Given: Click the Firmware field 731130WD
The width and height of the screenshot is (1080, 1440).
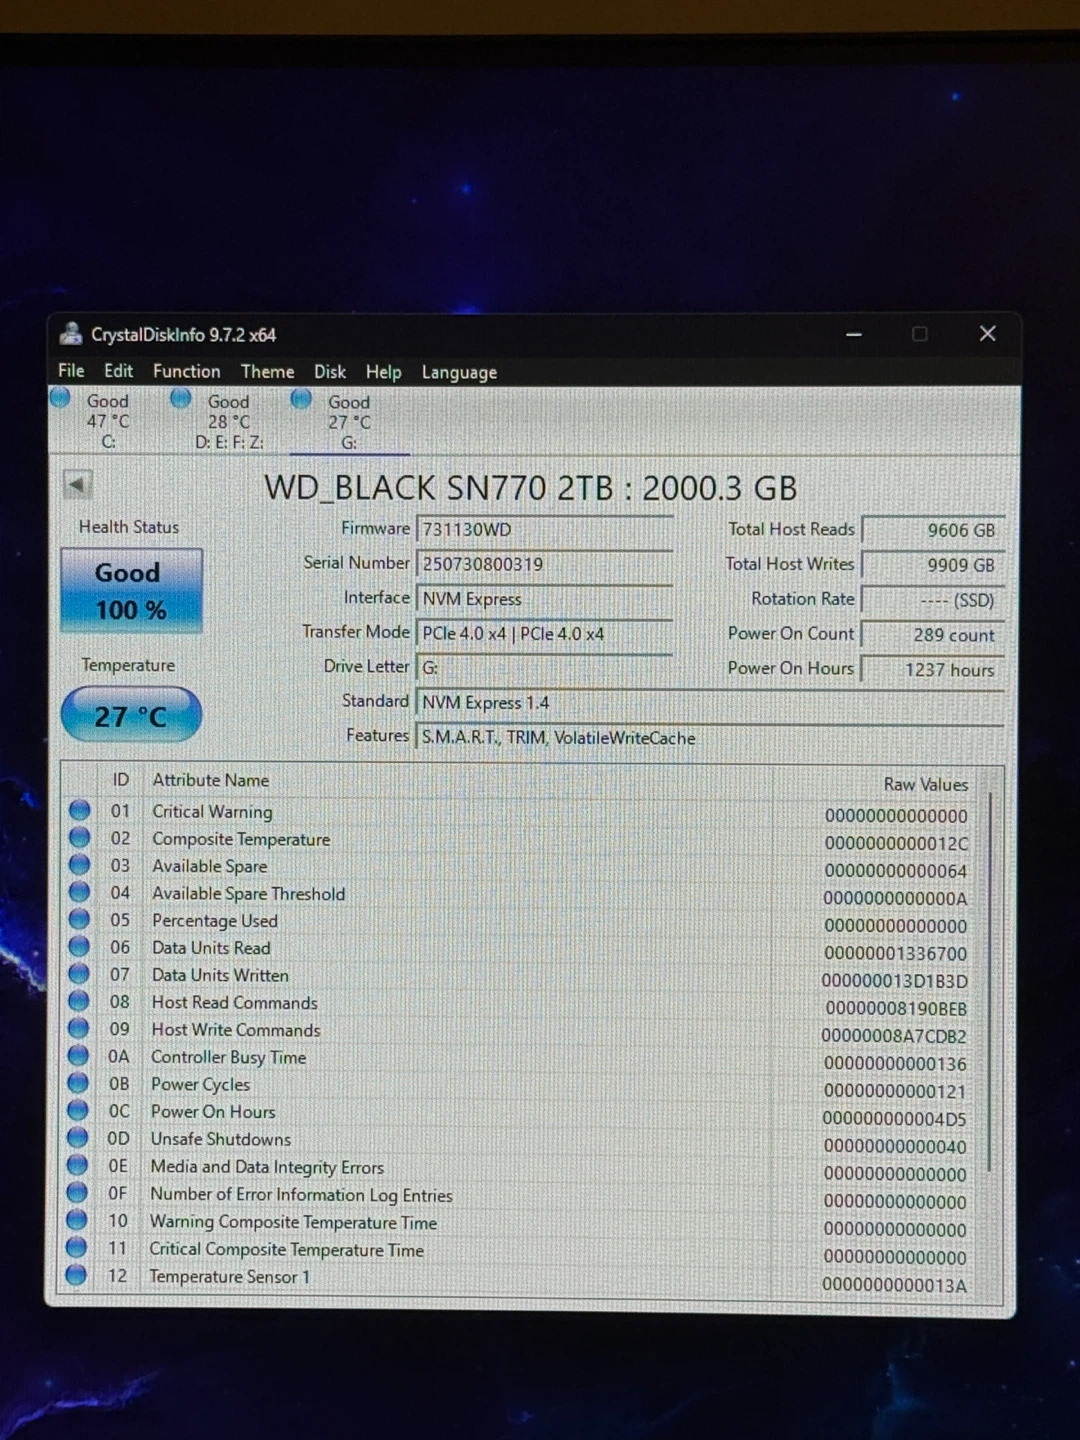Looking at the screenshot, I should (x=545, y=529).
